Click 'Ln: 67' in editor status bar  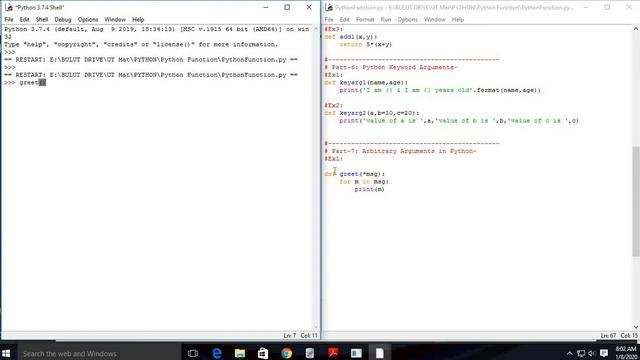608,336
